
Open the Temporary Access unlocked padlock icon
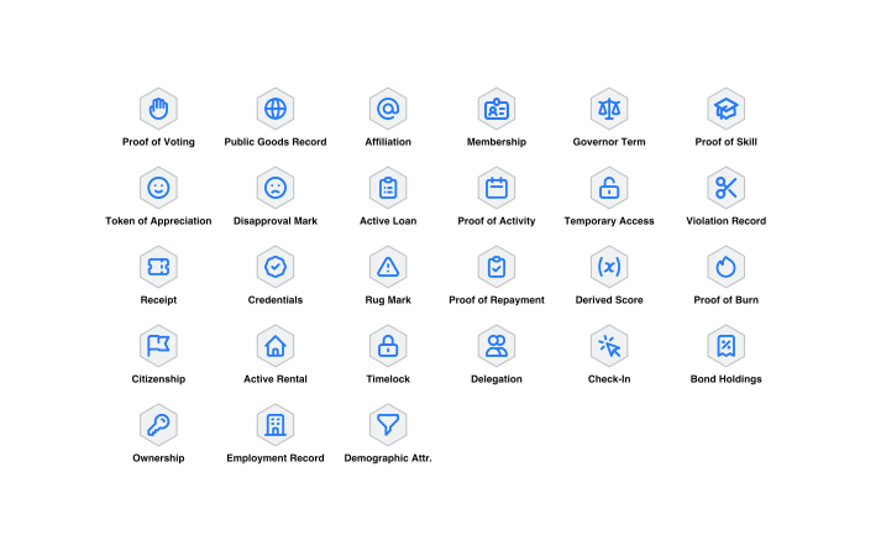click(x=609, y=187)
